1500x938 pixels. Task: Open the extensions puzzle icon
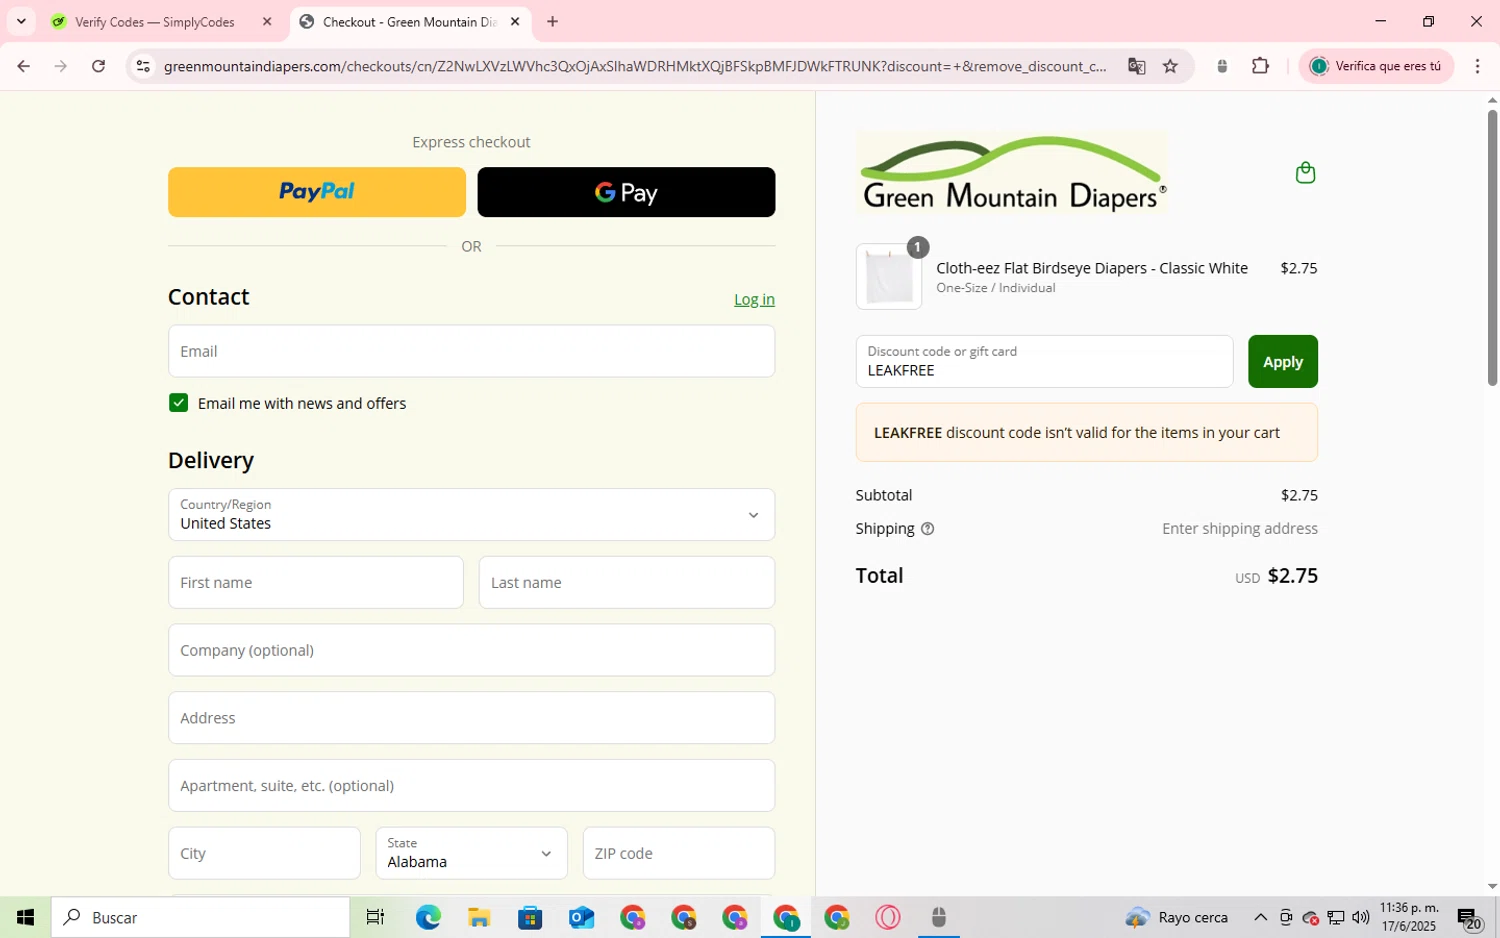click(1260, 66)
